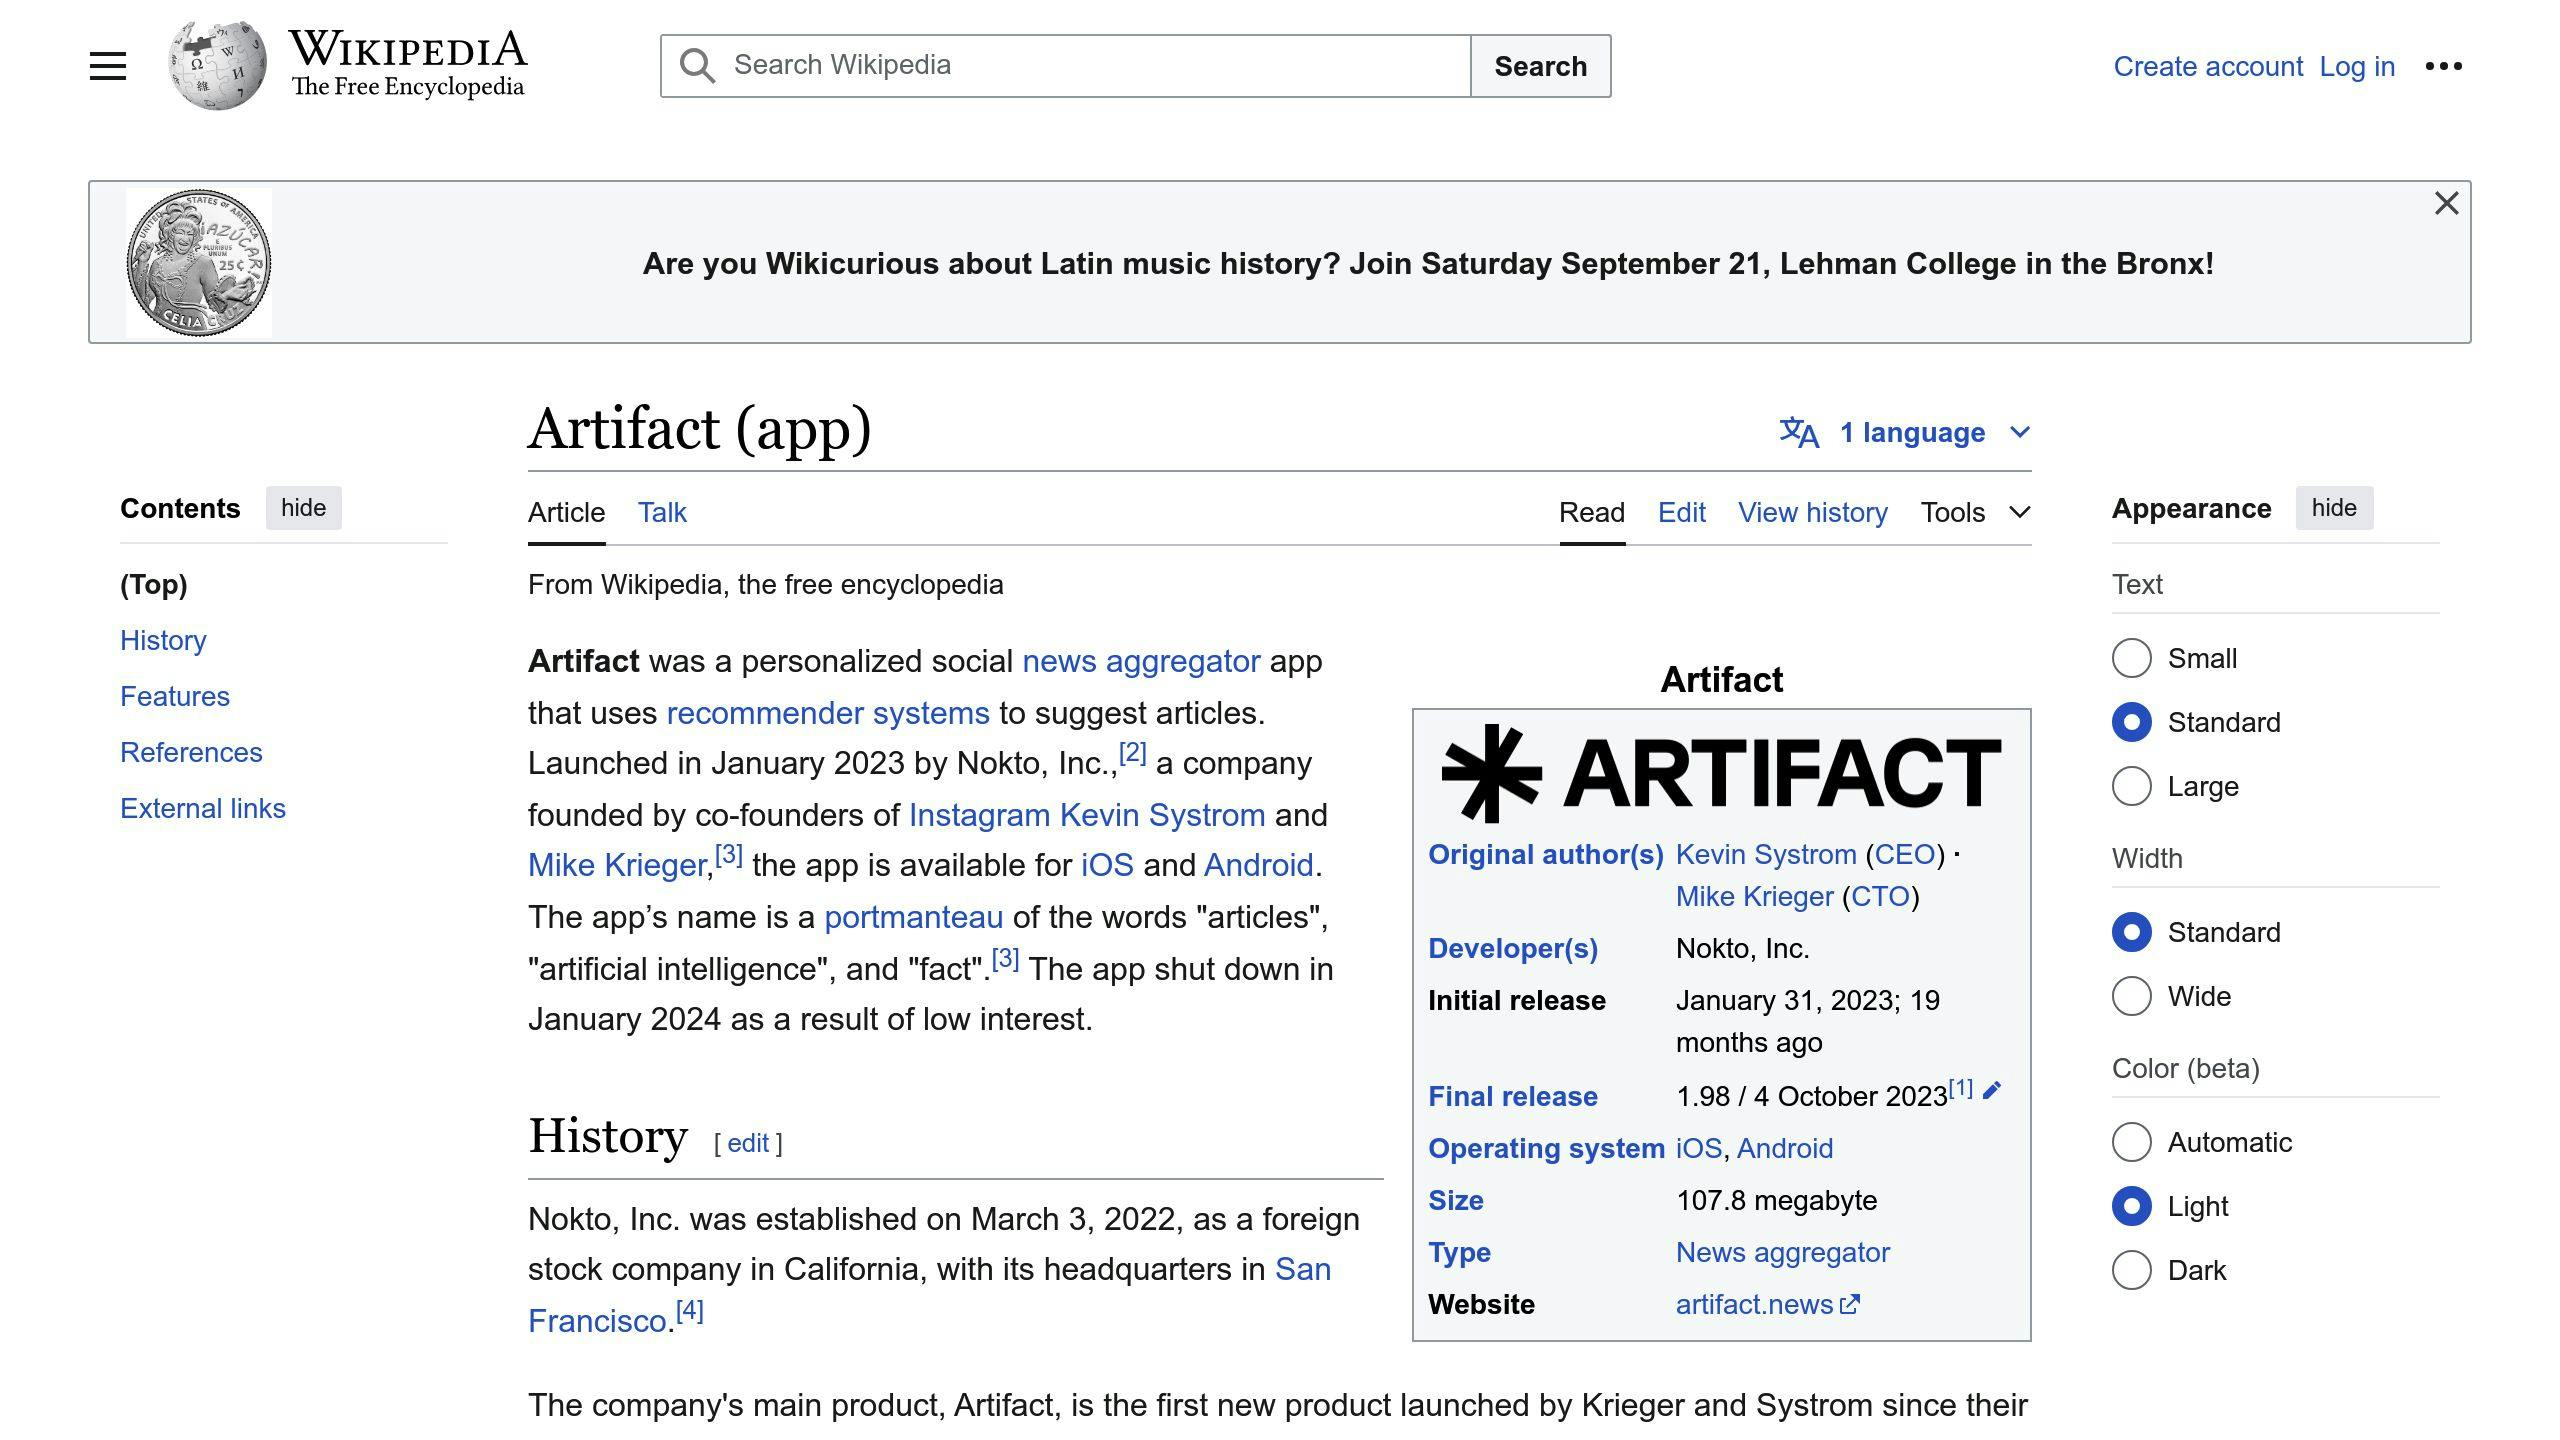The height and width of the screenshot is (1440, 2560).
Task: Click the Search button
Action: (x=1540, y=66)
